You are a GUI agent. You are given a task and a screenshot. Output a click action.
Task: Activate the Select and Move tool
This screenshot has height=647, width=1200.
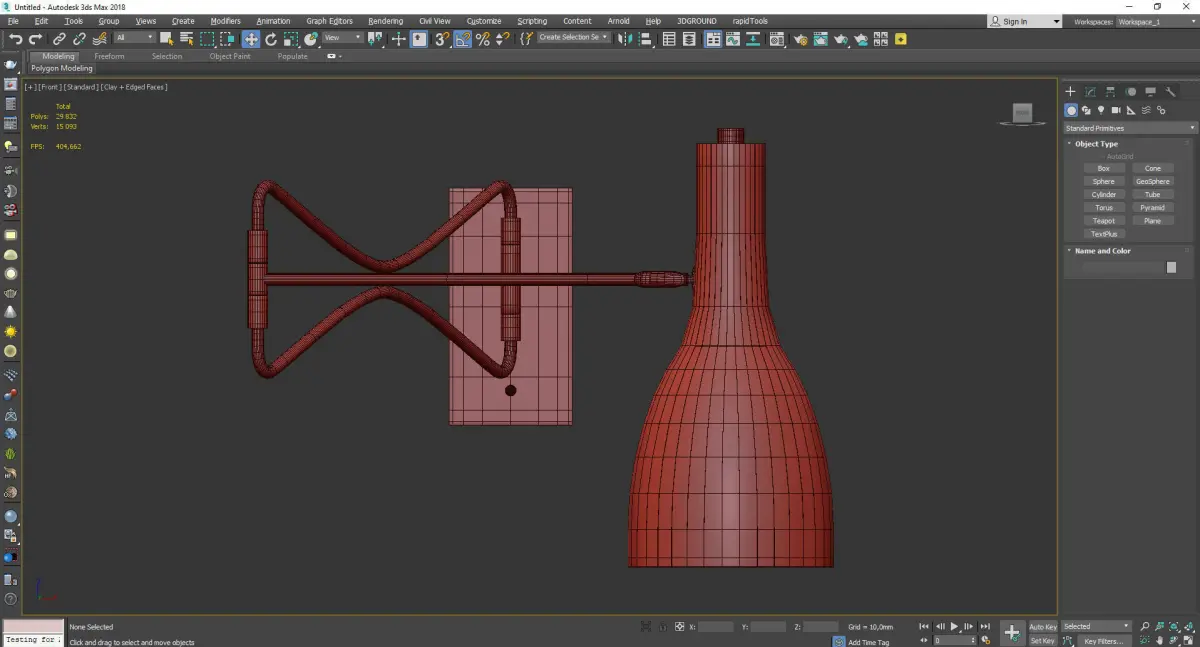(251, 39)
